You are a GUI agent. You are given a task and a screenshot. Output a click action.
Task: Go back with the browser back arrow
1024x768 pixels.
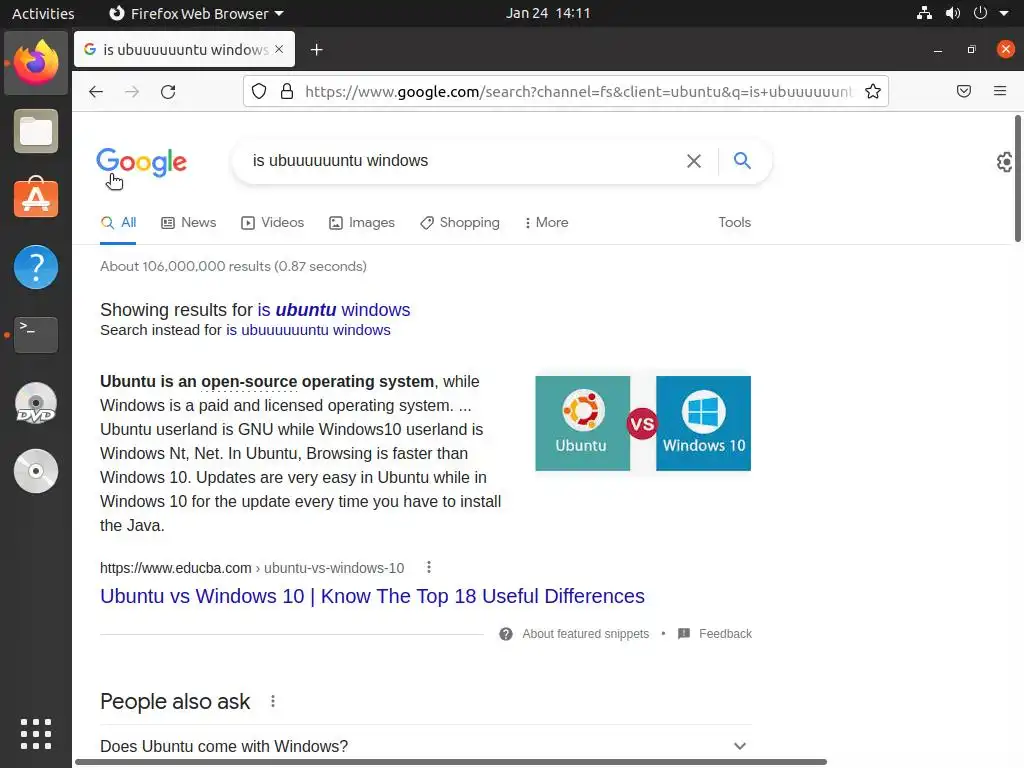tap(96, 91)
